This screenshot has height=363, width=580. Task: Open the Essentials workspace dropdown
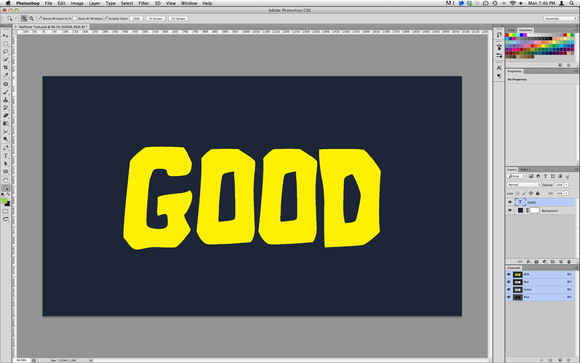[560, 19]
